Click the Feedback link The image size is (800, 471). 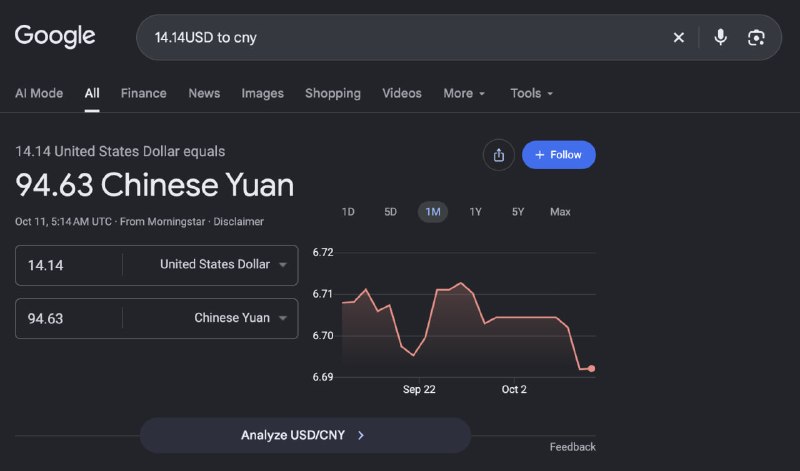tap(572, 447)
